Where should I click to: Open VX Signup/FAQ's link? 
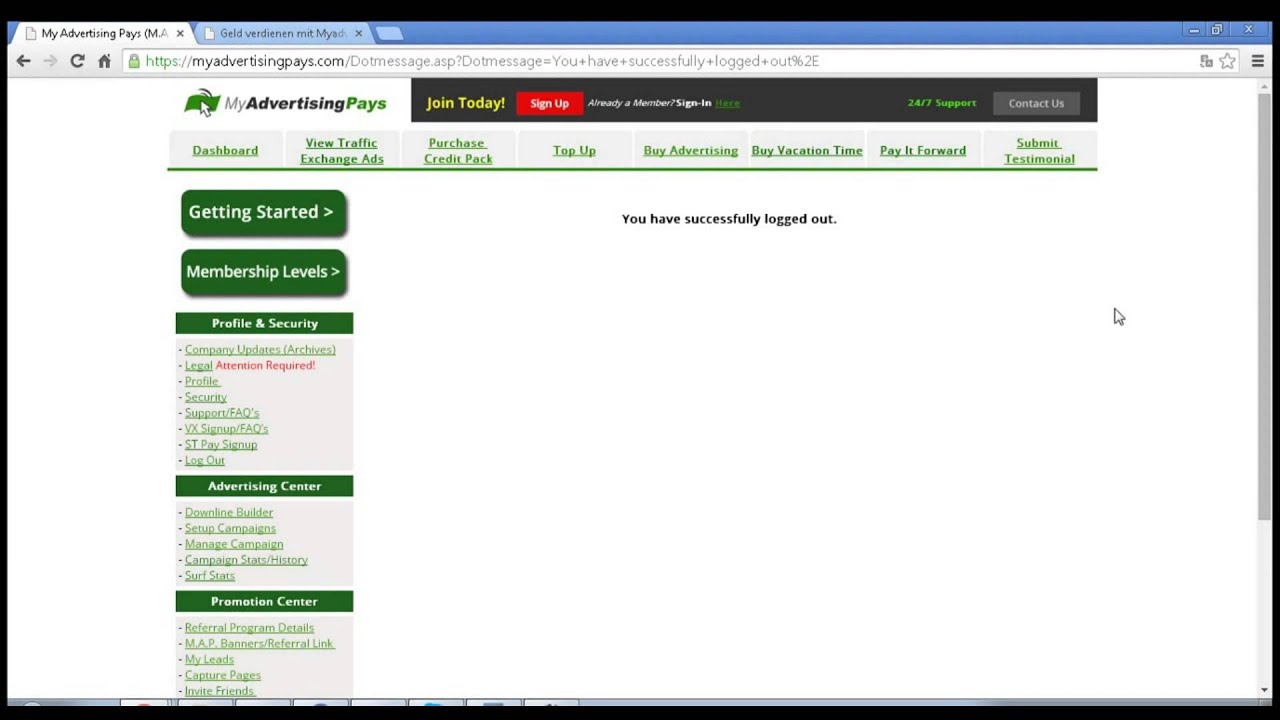click(x=226, y=428)
